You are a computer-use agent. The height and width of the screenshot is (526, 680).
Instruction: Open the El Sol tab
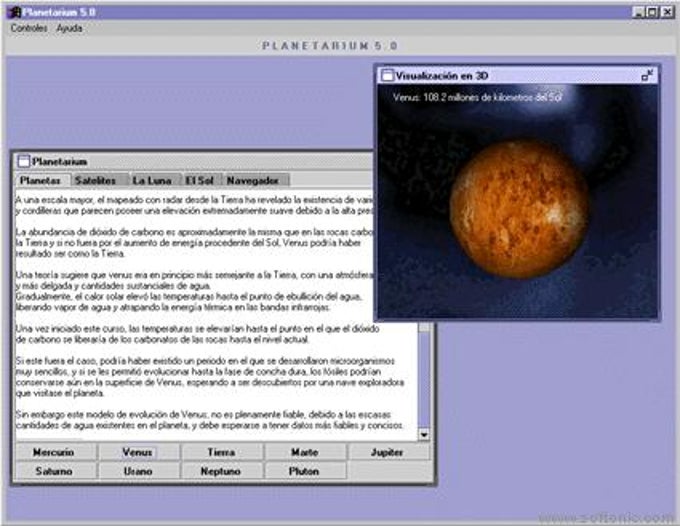[199, 180]
